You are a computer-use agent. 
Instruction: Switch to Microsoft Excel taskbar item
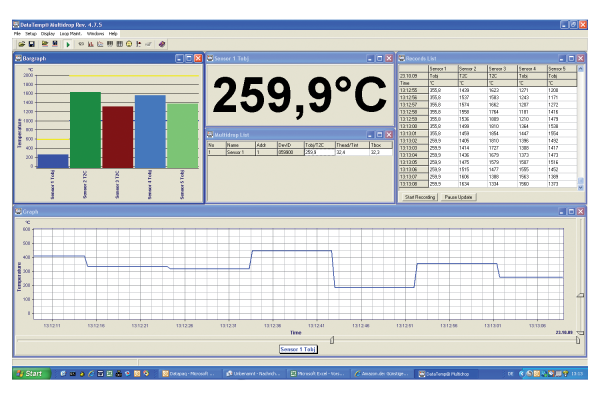coord(318,374)
